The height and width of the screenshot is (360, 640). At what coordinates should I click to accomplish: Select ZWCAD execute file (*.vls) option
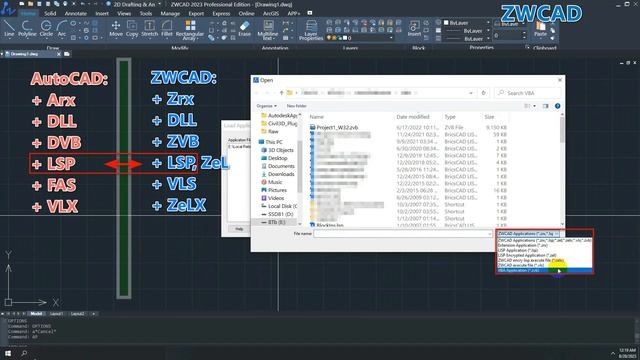[x=544, y=265]
